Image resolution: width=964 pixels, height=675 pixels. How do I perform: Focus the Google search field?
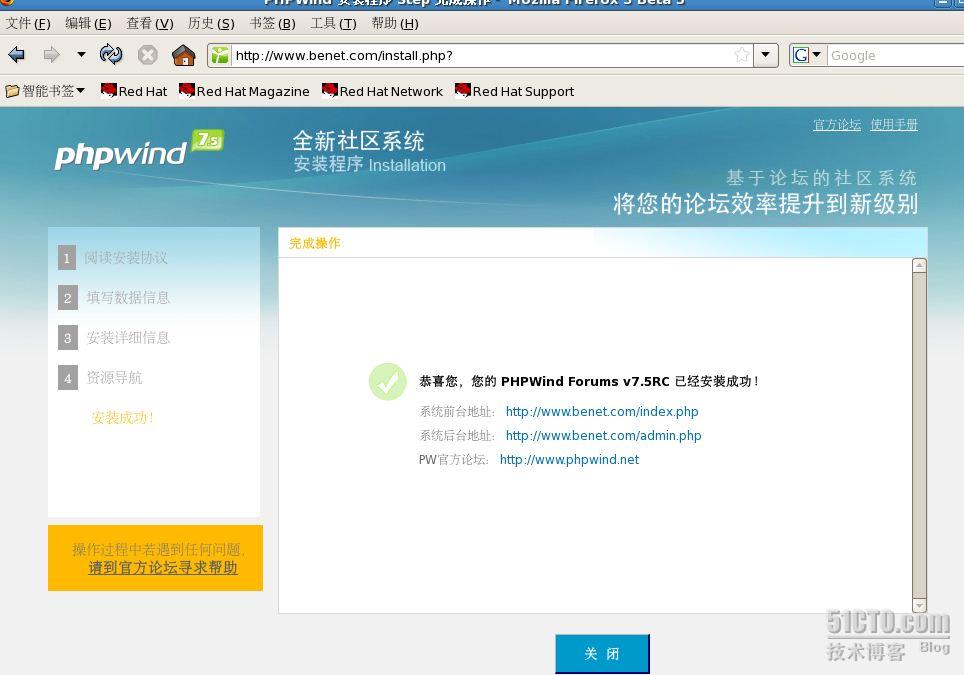[x=896, y=55]
